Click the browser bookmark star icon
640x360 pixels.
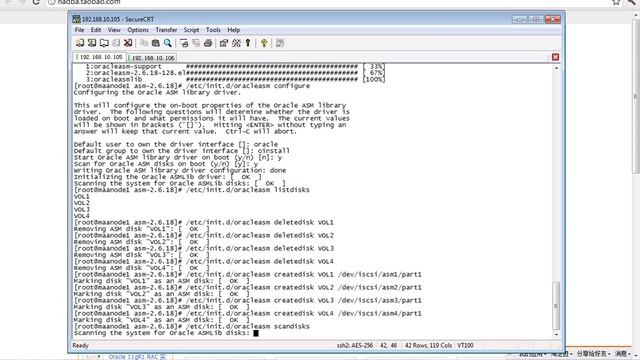(616, 2)
